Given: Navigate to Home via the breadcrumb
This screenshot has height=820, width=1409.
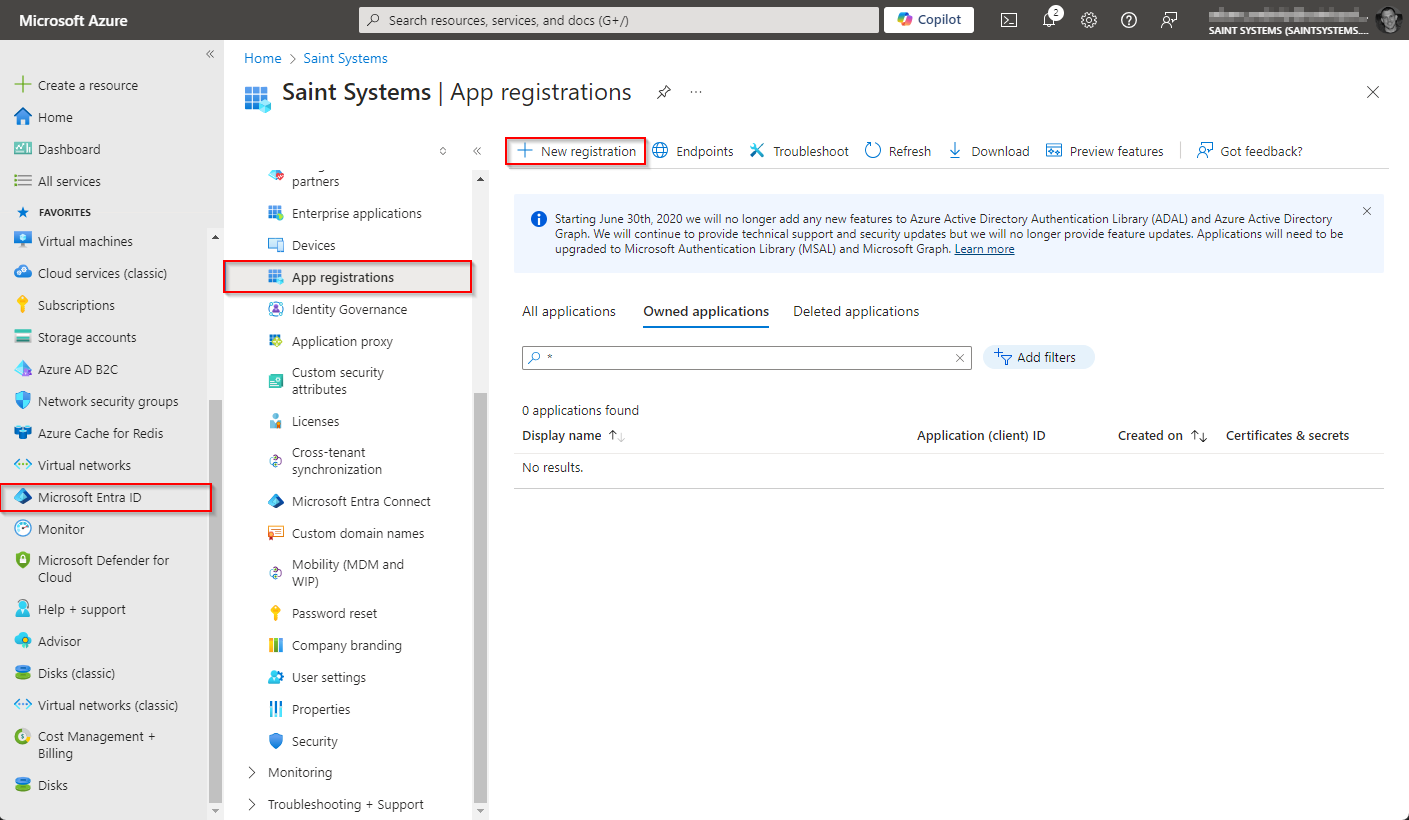Looking at the screenshot, I should [262, 58].
